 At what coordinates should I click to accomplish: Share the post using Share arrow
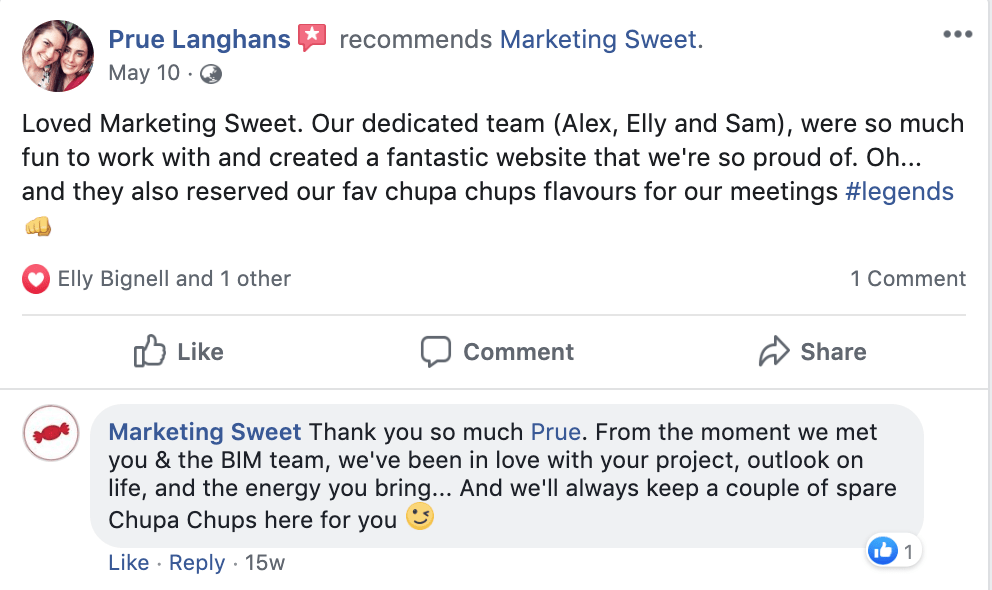click(x=812, y=352)
